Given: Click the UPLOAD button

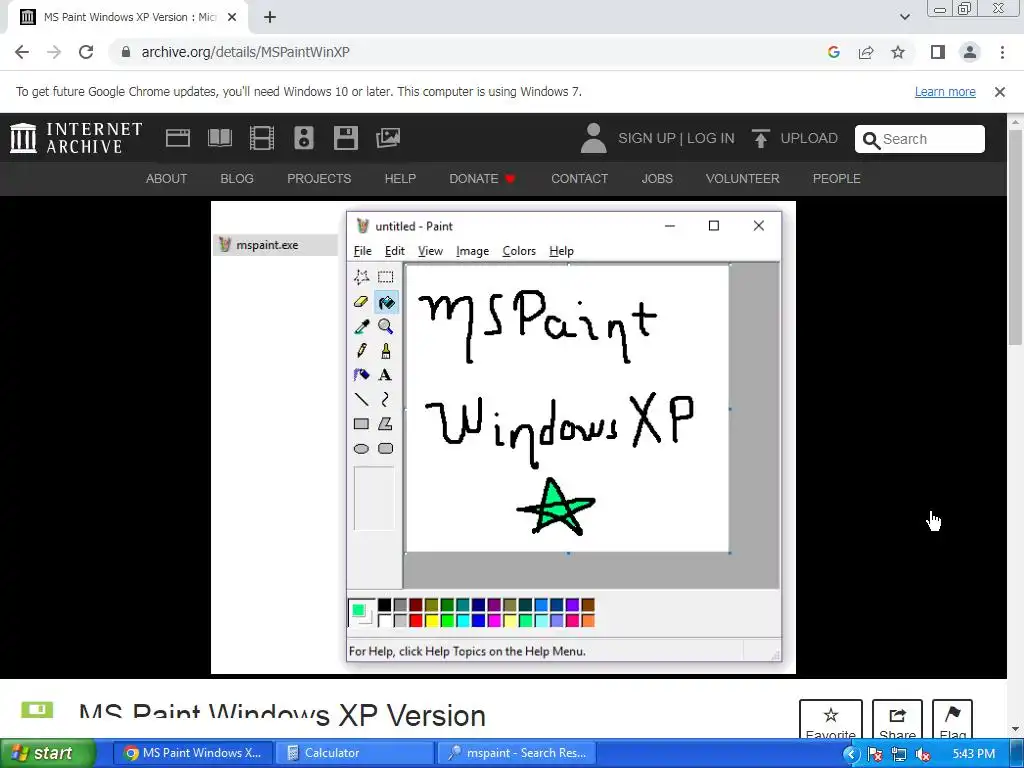Looking at the screenshot, I should [794, 138].
